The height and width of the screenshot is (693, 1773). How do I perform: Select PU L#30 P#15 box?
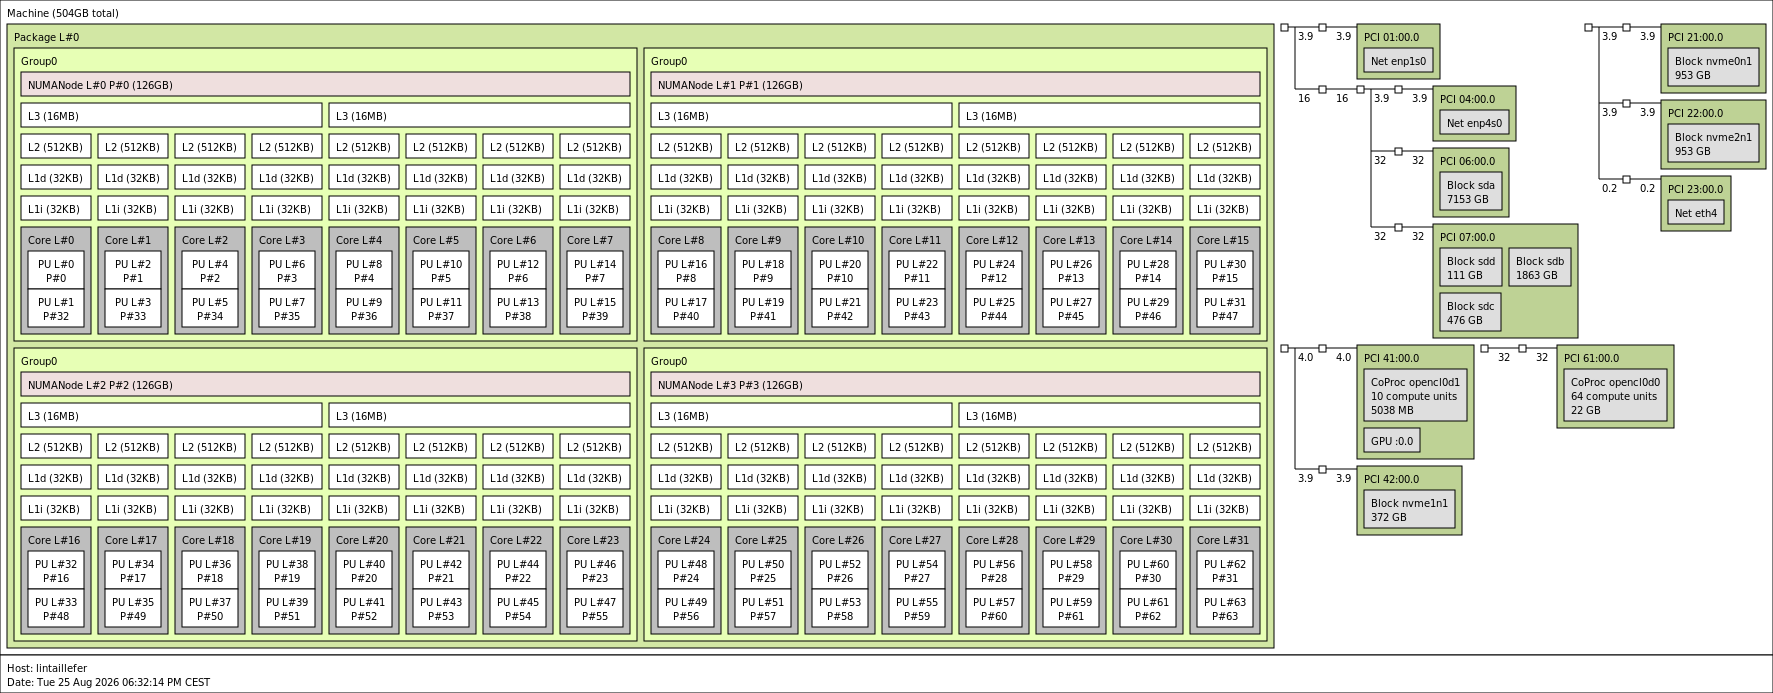pyautogui.click(x=1225, y=271)
